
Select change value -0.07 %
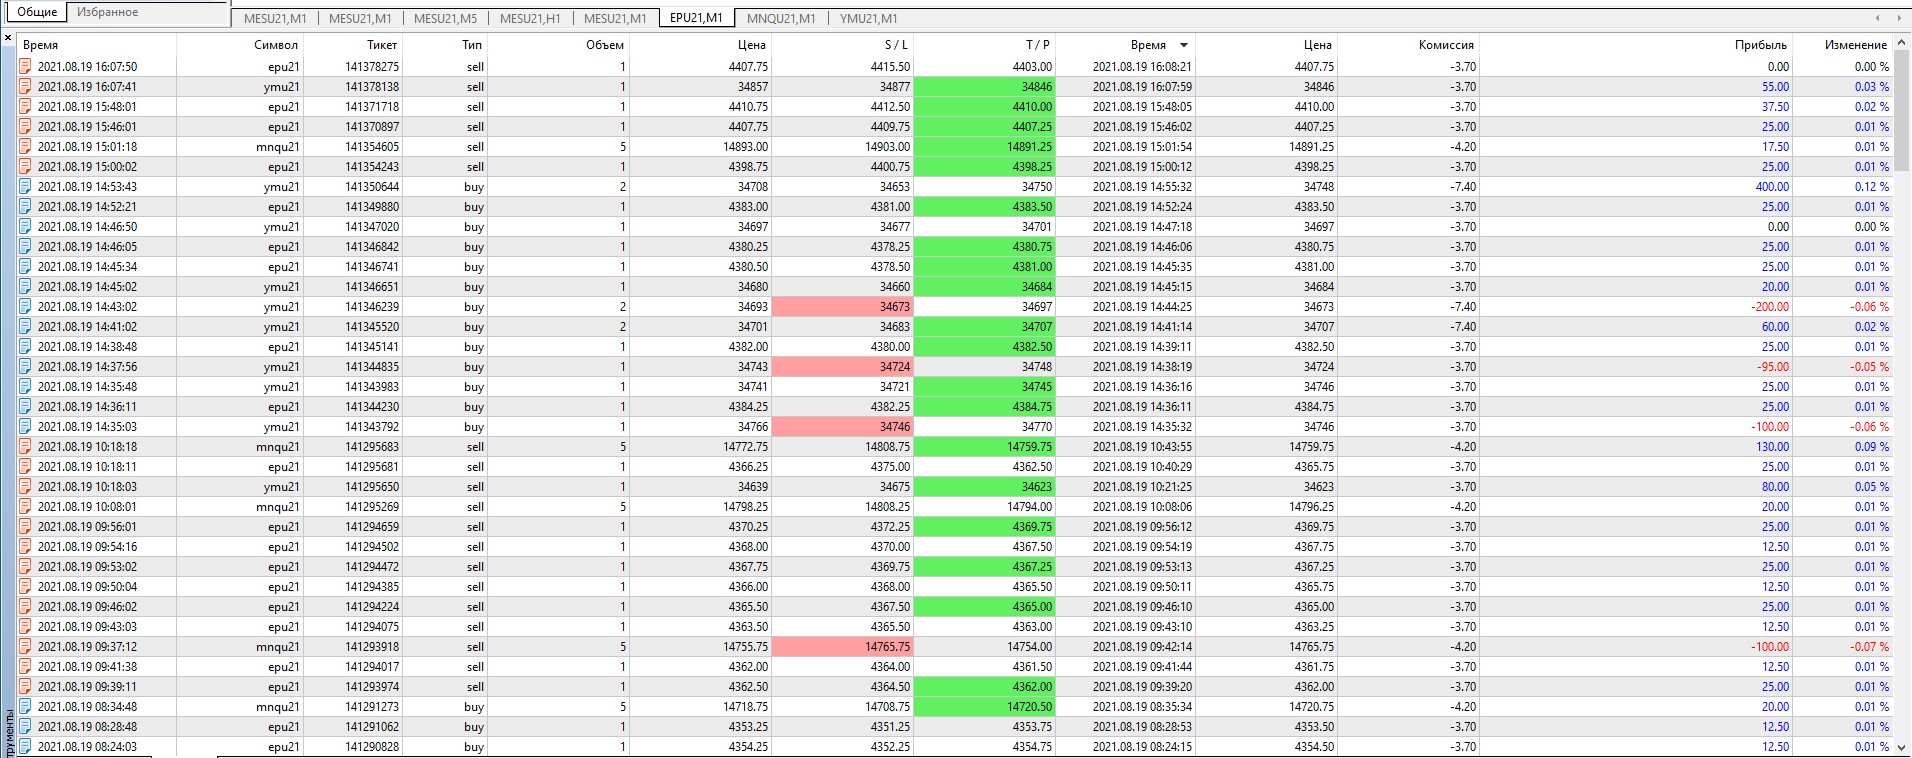tap(1869, 647)
